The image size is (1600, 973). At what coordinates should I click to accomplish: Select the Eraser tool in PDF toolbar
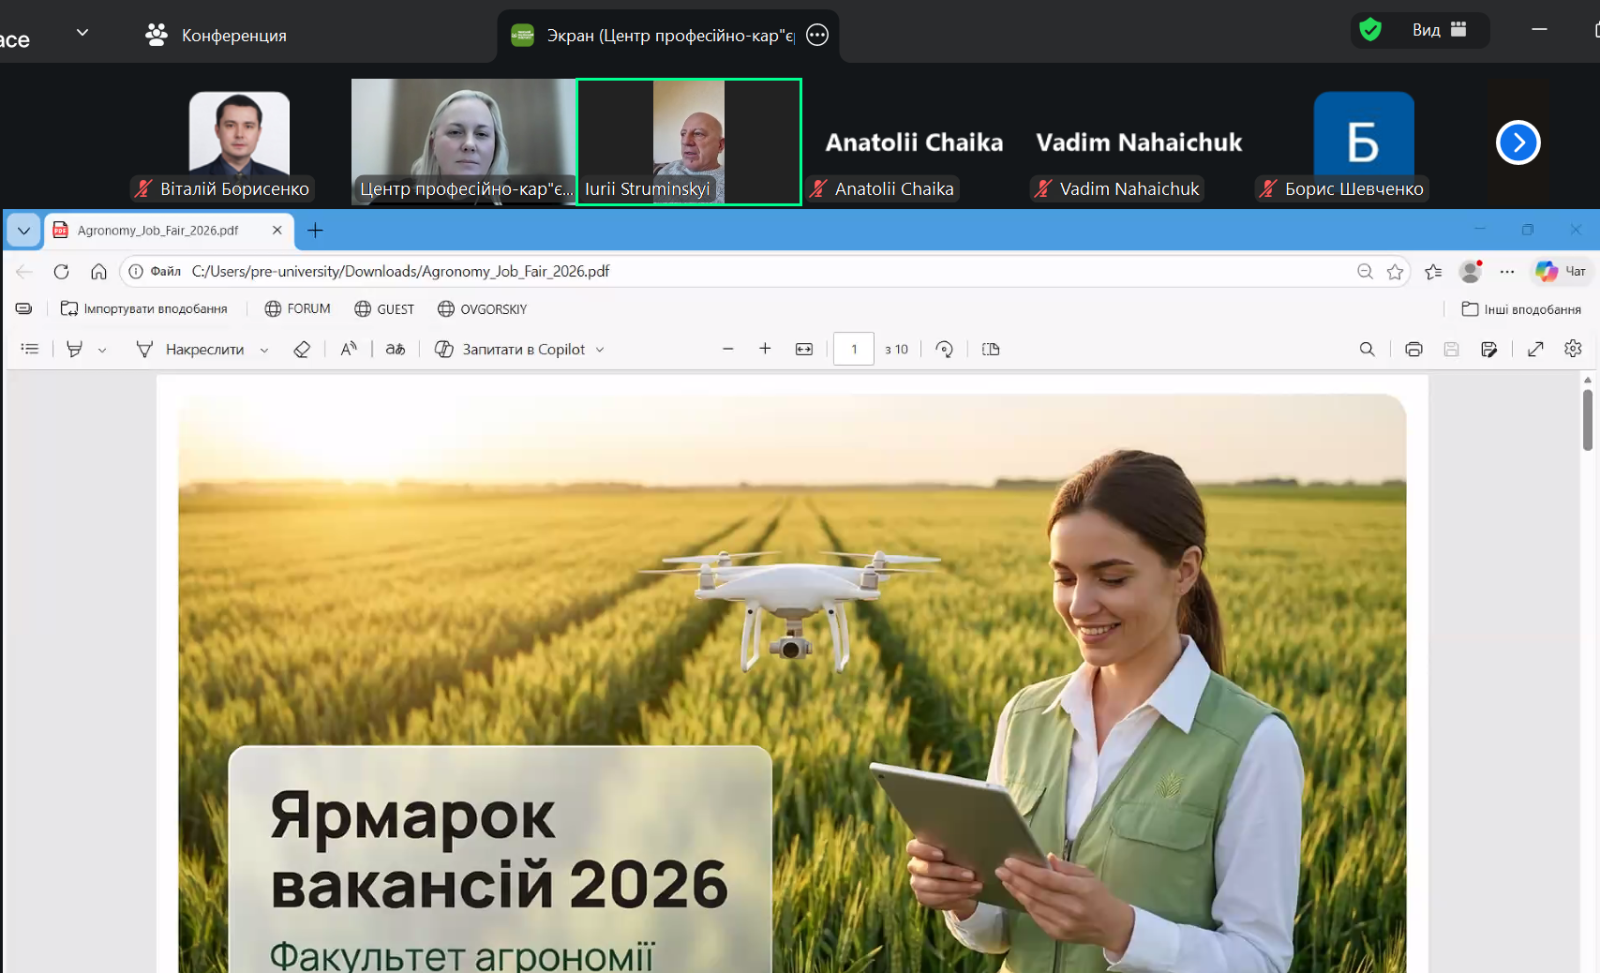point(302,349)
